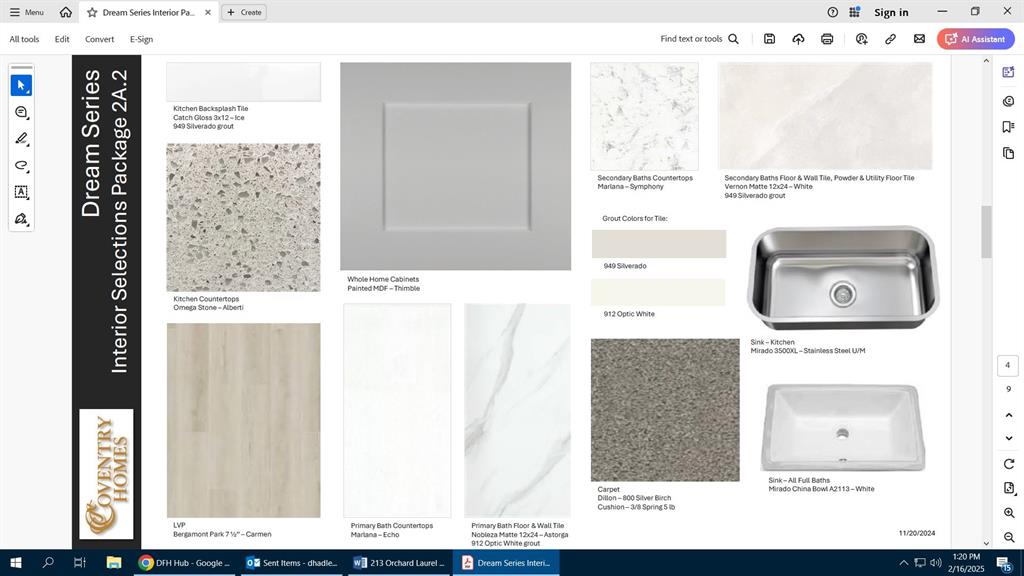Image resolution: width=1024 pixels, height=576 pixels.
Task: Choose the highlighter pen tool
Action: 21,139
